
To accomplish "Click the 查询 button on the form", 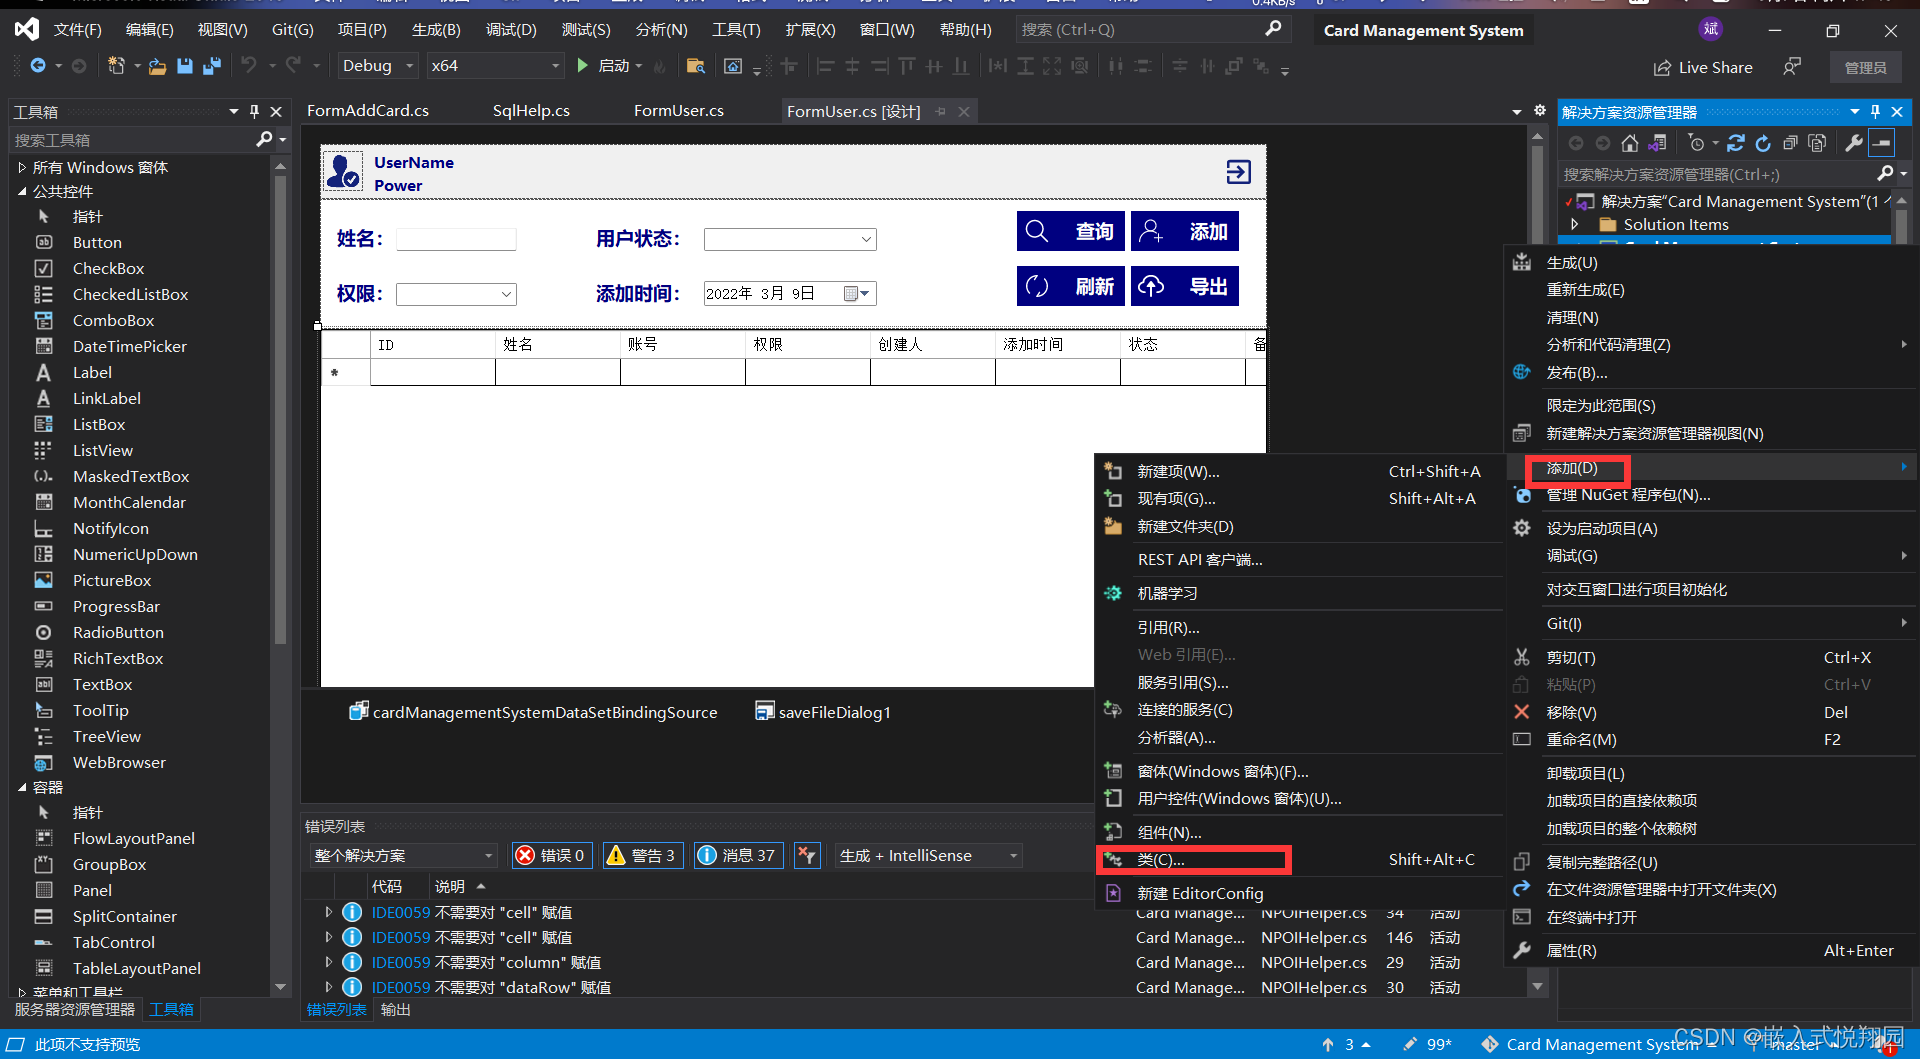I will coord(1070,230).
